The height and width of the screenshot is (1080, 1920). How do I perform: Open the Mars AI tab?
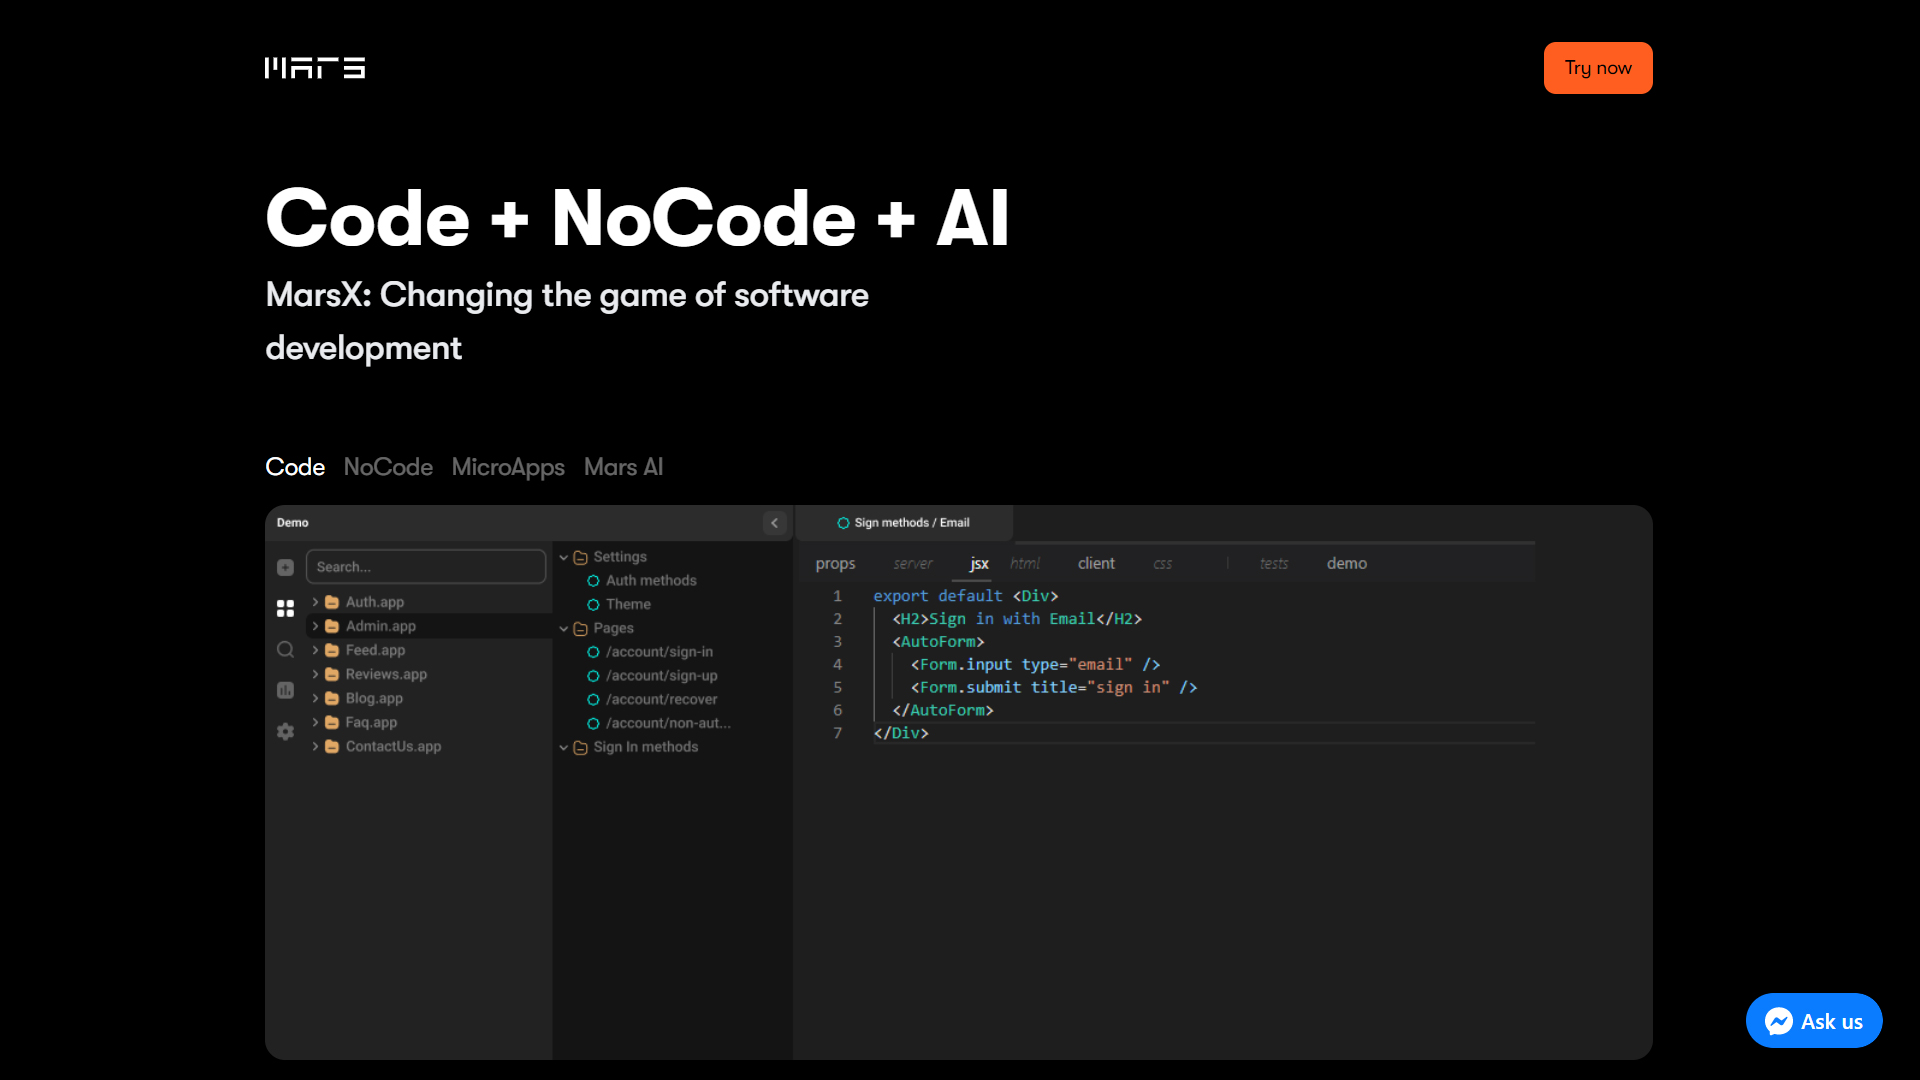tap(623, 467)
